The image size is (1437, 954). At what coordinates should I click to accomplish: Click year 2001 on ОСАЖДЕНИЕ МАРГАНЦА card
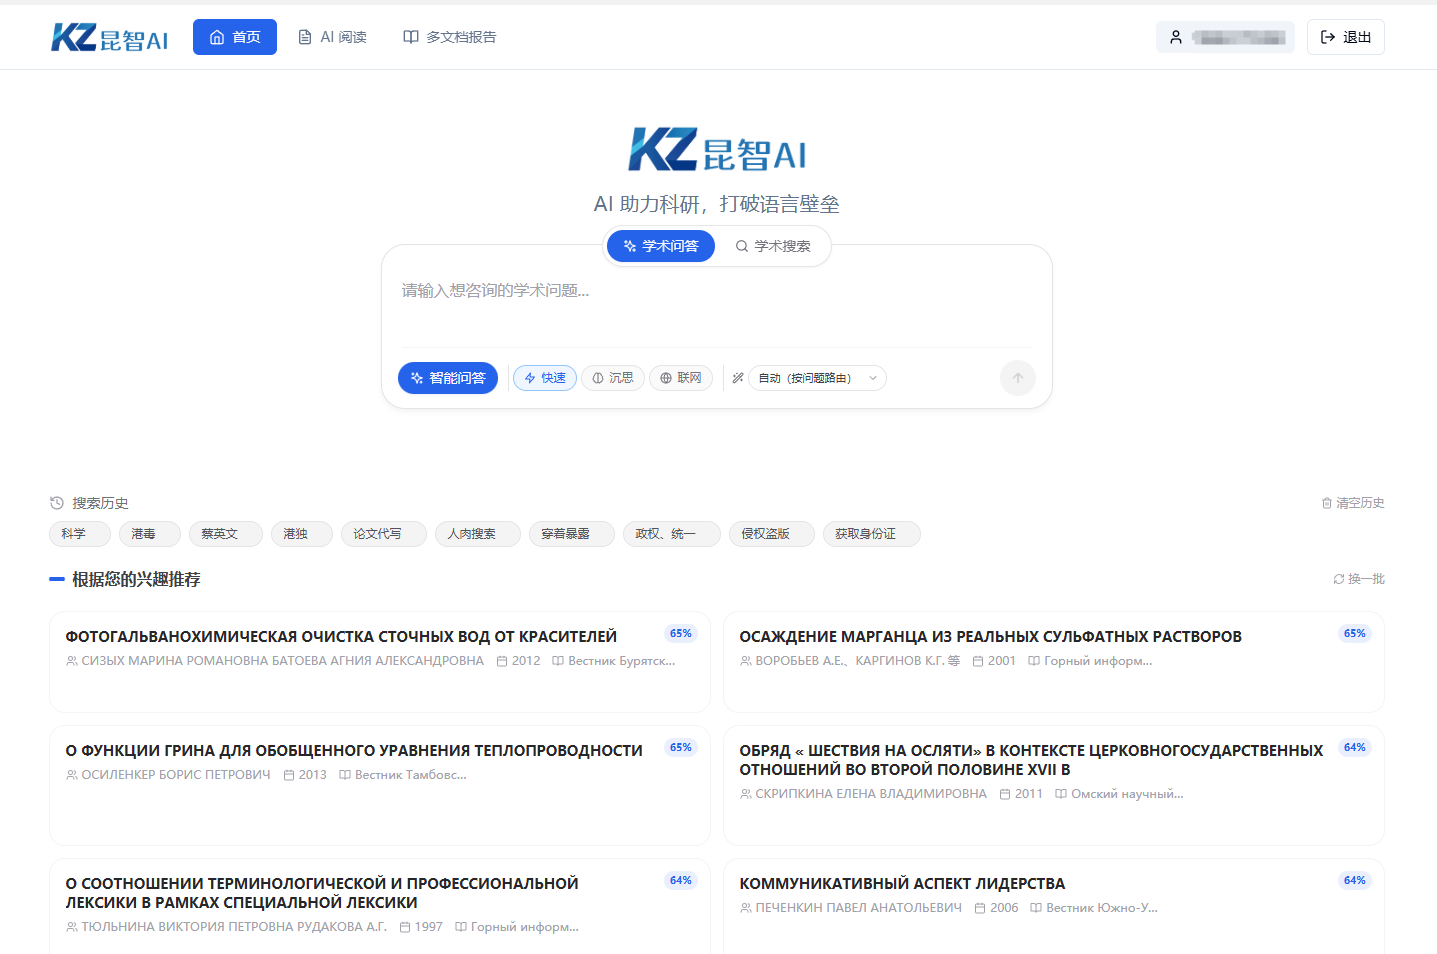(x=1002, y=661)
